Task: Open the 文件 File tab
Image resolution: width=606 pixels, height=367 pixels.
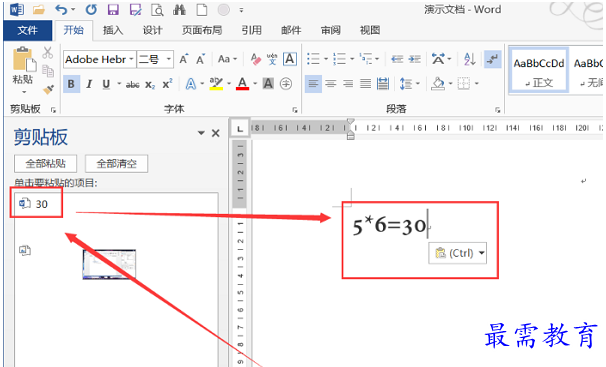Action: [x=27, y=30]
